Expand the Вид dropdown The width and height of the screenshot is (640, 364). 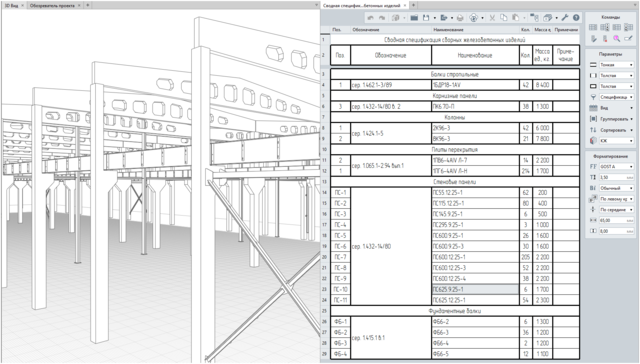point(616,108)
